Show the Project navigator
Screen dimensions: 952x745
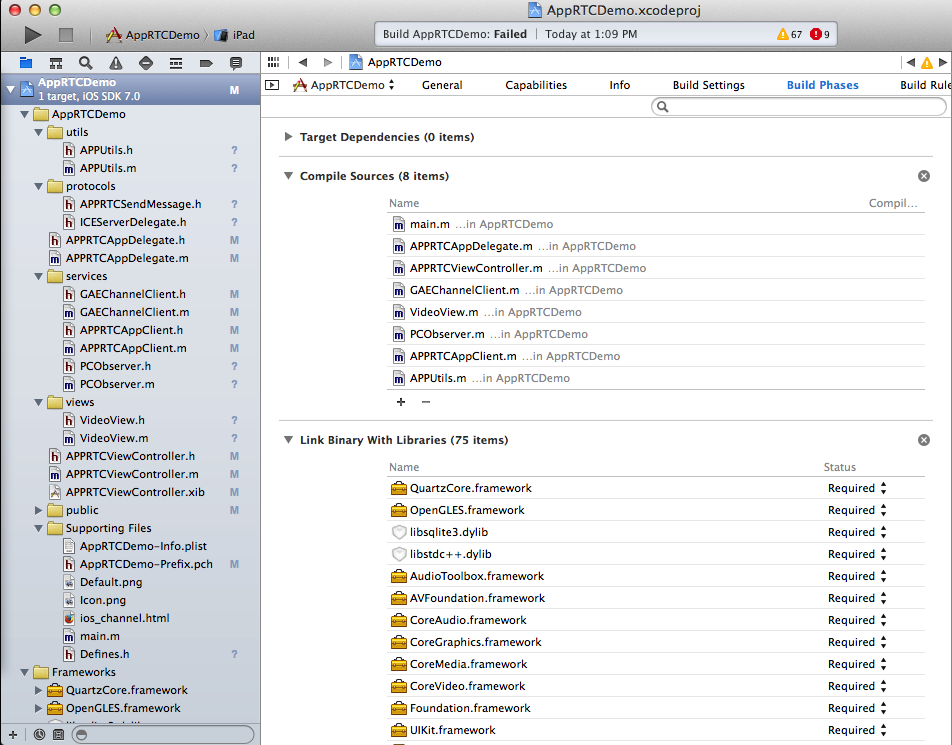[x=26, y=63]
